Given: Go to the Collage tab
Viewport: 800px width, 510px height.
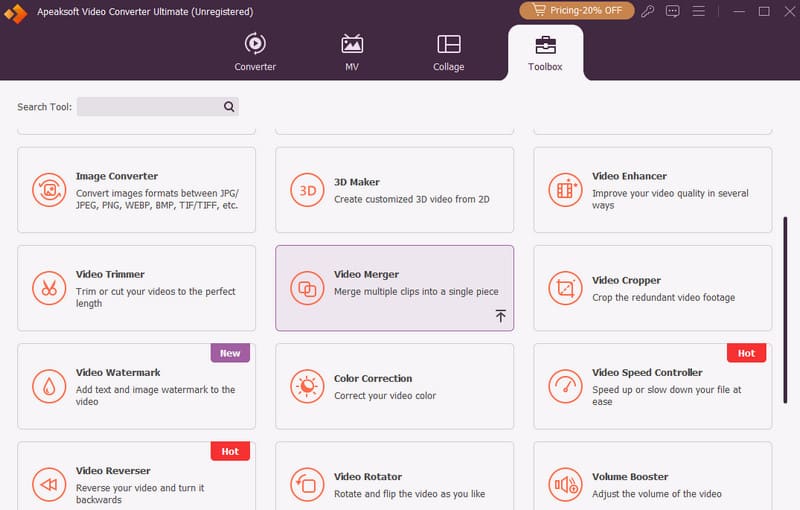Looking at the screenshot, I should 448,53.
